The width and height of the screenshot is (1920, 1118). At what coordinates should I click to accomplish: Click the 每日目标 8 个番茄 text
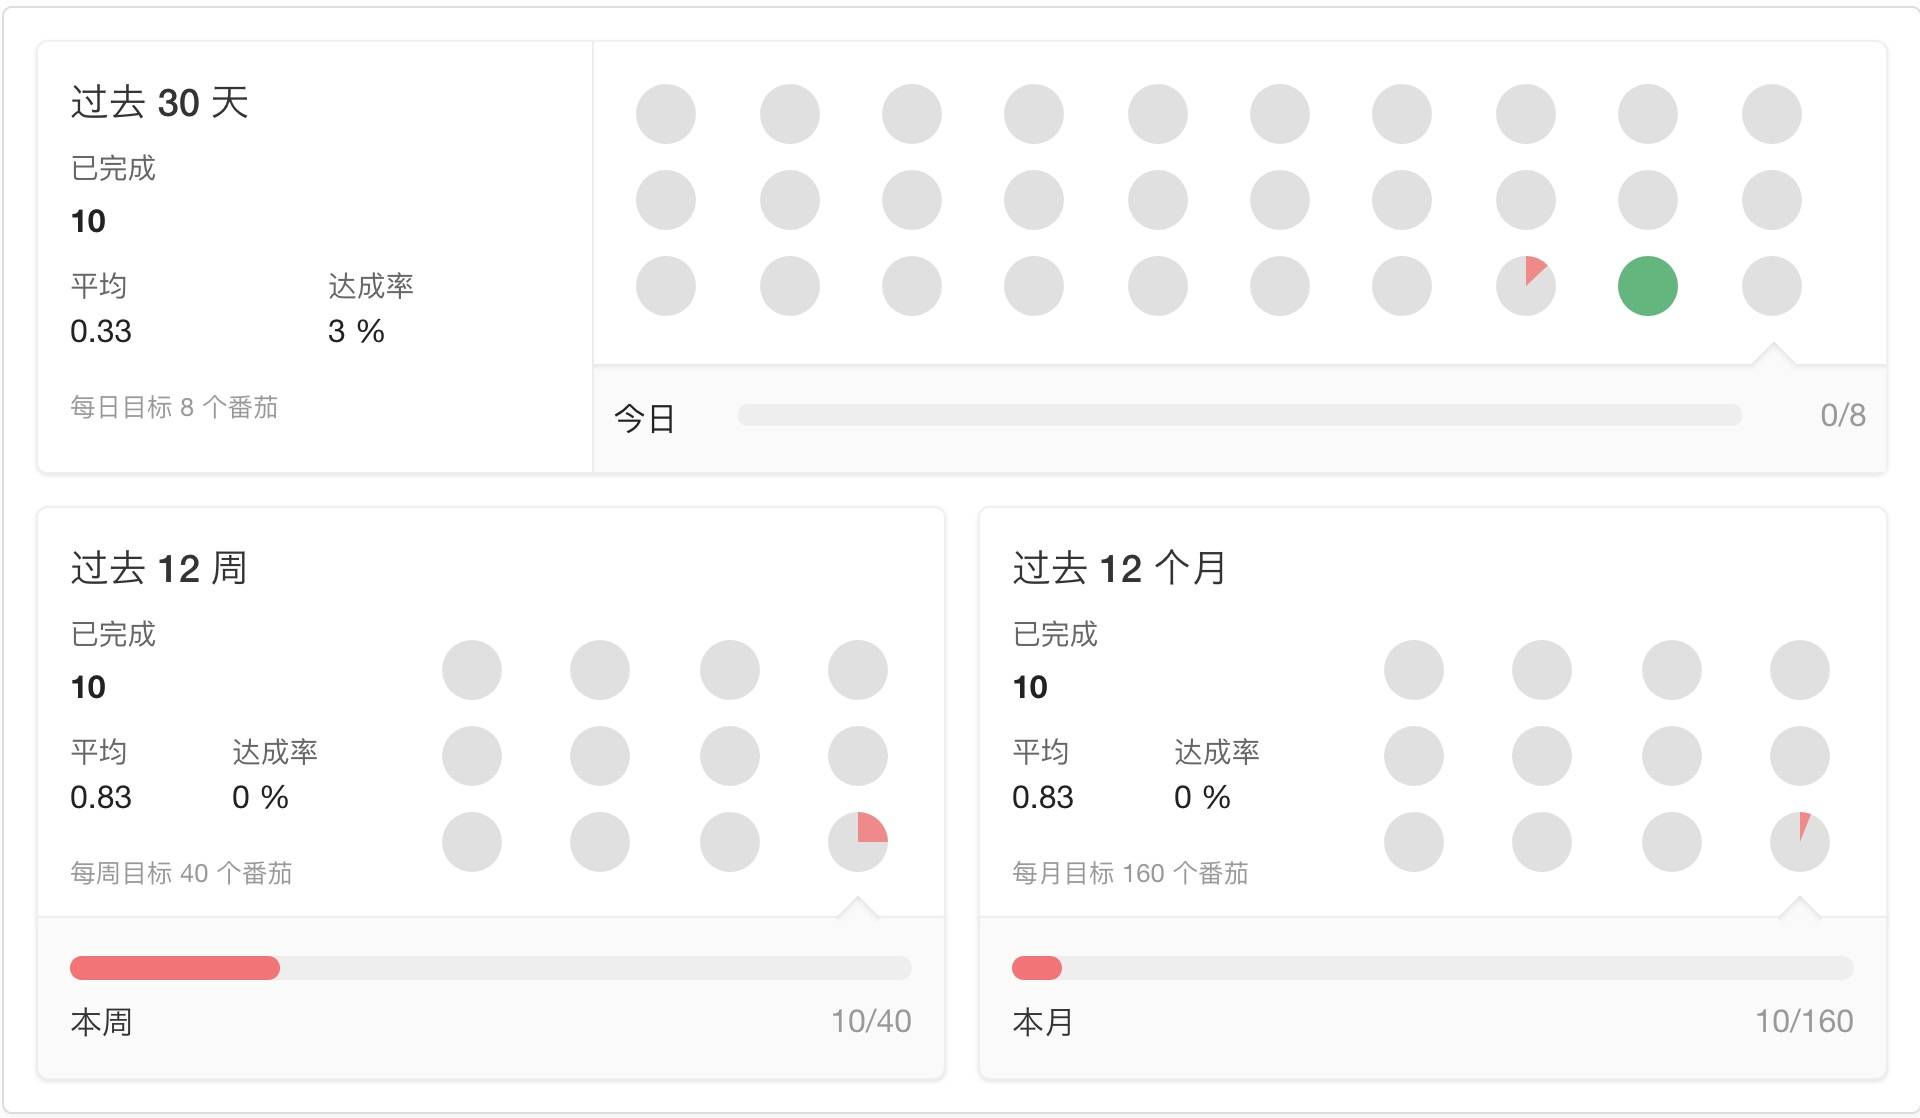point(174,407)
